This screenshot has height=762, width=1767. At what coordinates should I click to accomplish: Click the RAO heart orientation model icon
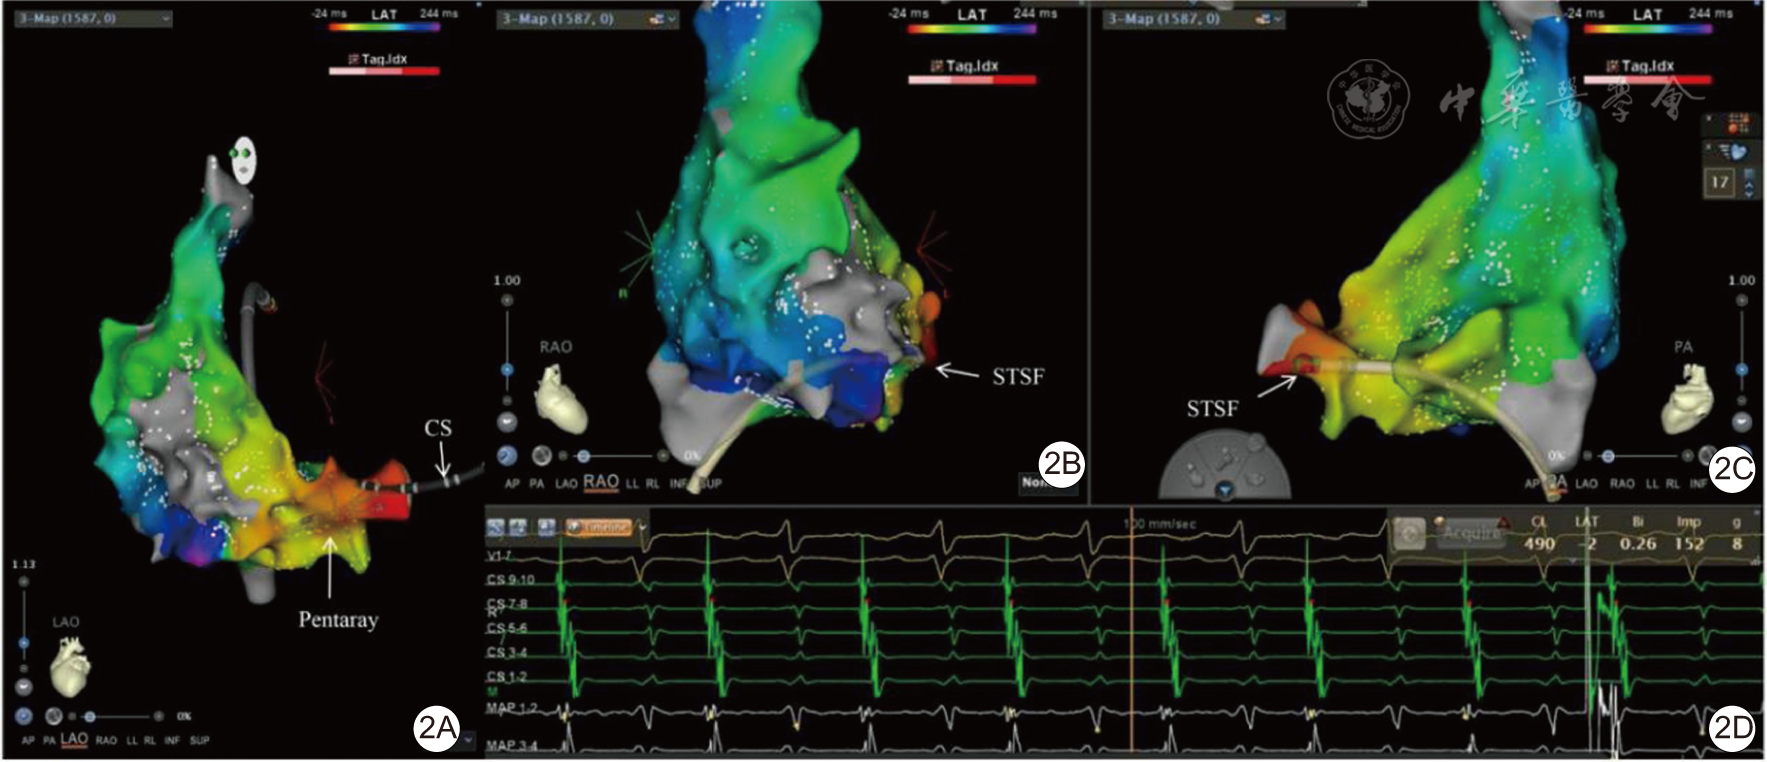[x=559, y=397]
